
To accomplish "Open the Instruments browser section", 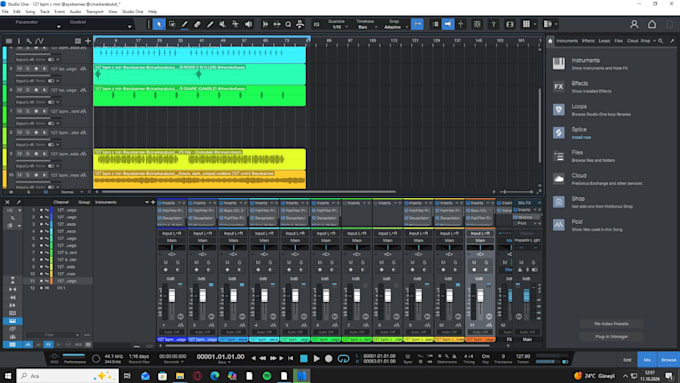I will point(585,63).
